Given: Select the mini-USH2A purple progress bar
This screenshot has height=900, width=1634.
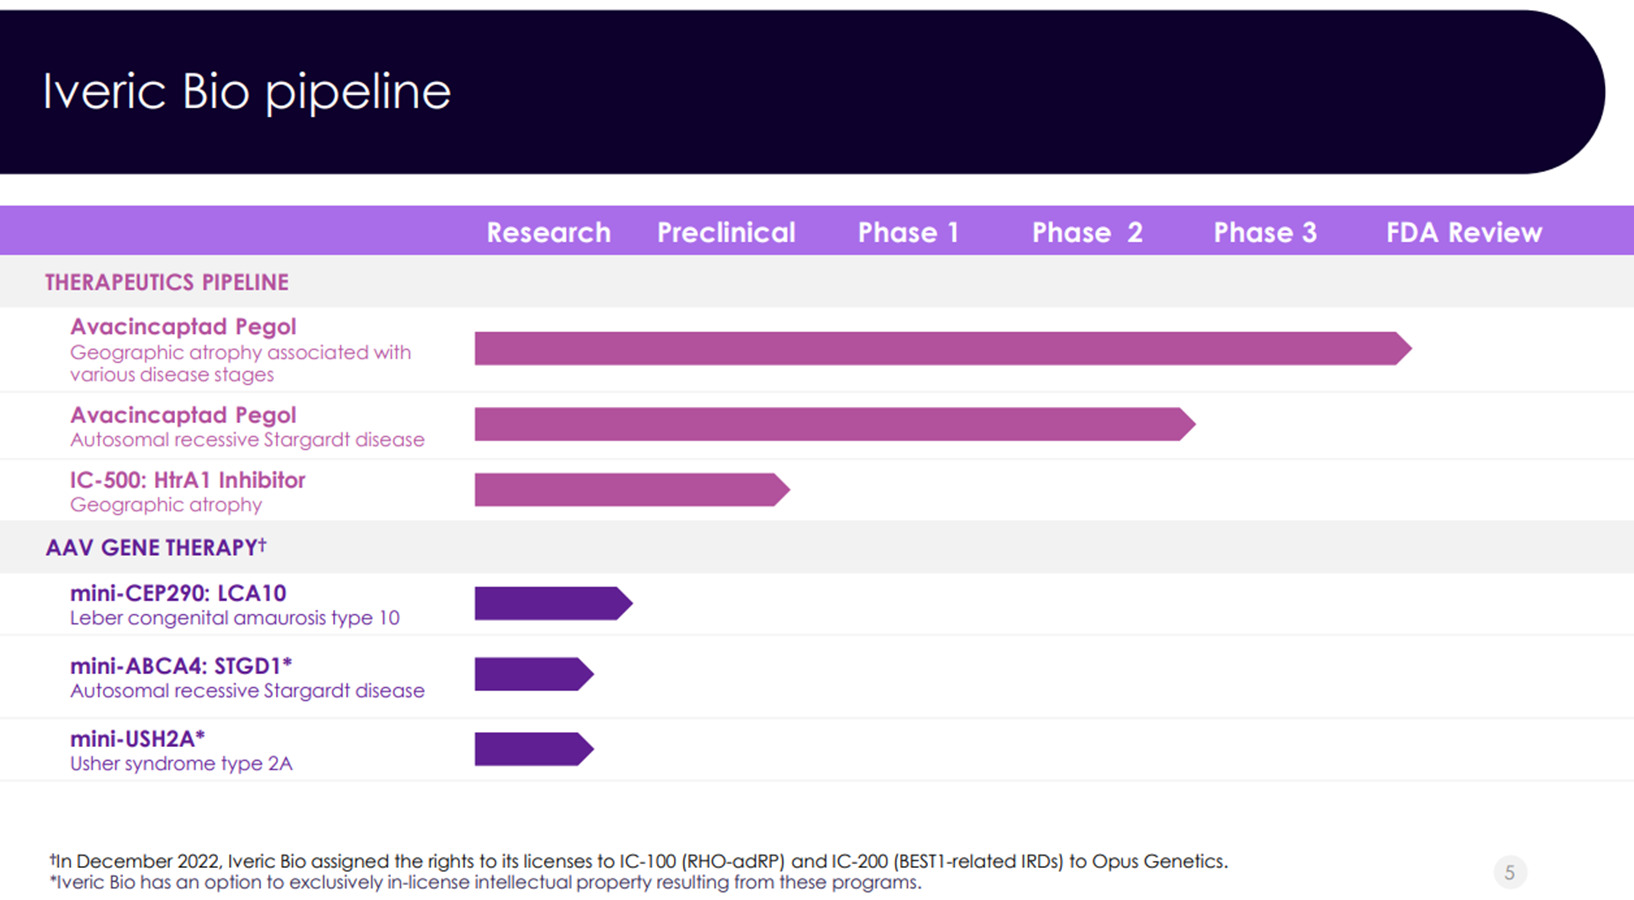Looking at the screenshot, I should (x=532, y=749).
